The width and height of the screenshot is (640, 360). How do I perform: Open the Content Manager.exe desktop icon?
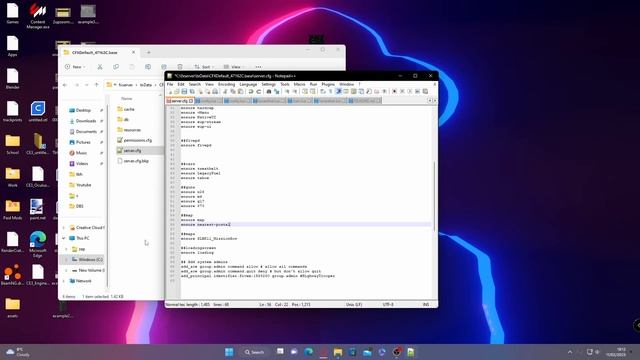[x=38, y=15]
